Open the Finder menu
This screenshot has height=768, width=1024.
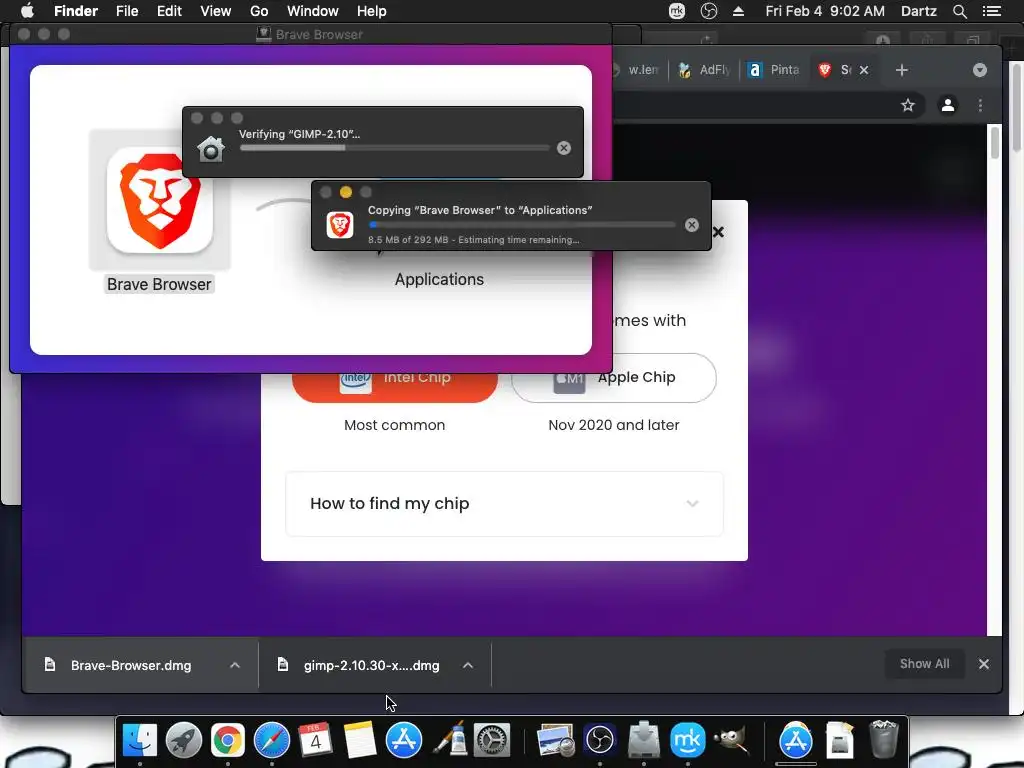76,11
